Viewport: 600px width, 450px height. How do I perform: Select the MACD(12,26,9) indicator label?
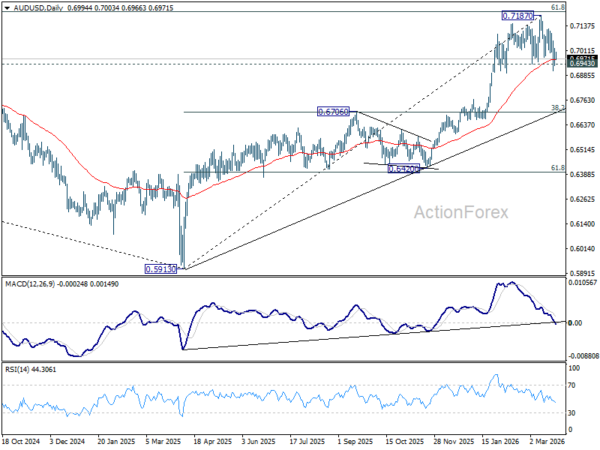pos(30,284)
